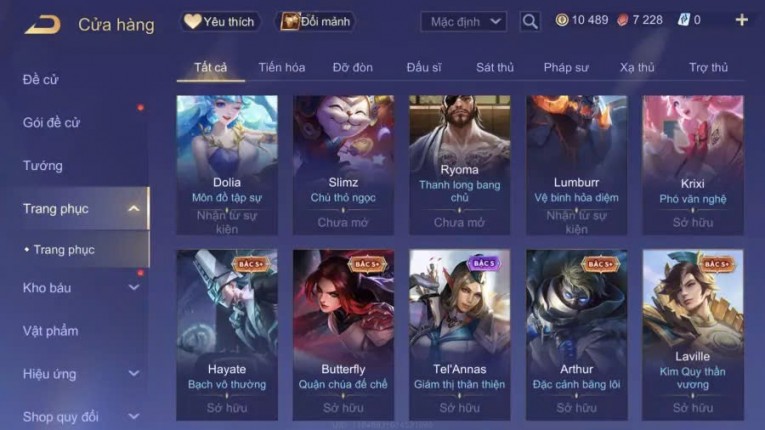The height and width of the screenshot is (430, 765).
Task: Click the blue voucher currency icon
Action: (684, 20)
